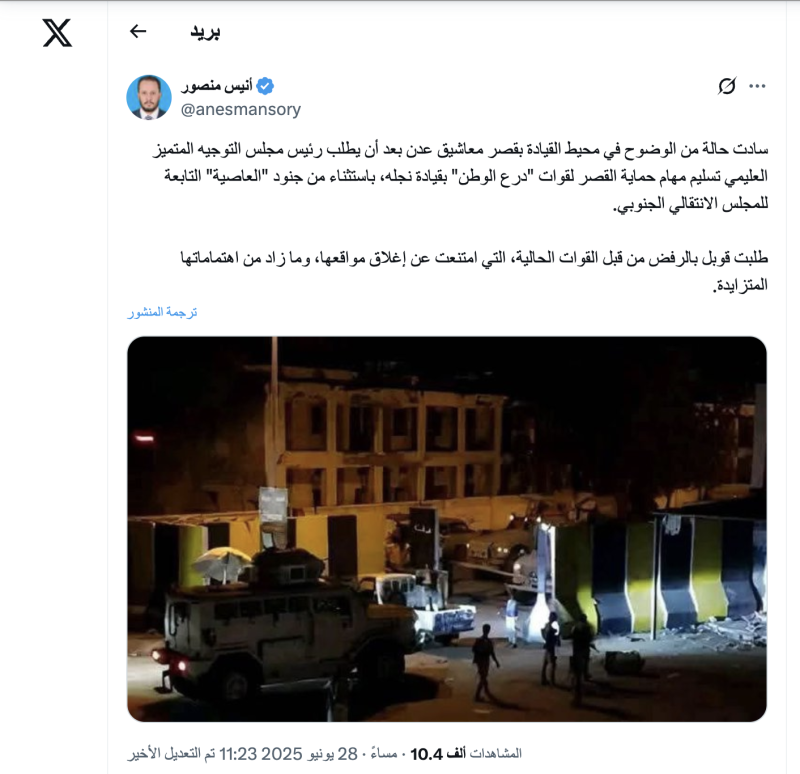Click the first paragraph of post text

461,177
